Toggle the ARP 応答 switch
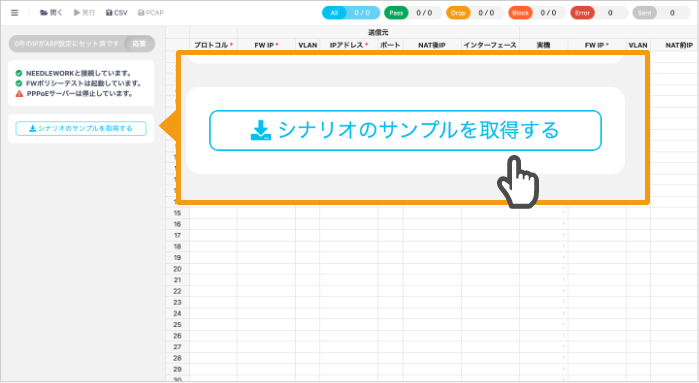699x383 pixels. pos(139,44)
